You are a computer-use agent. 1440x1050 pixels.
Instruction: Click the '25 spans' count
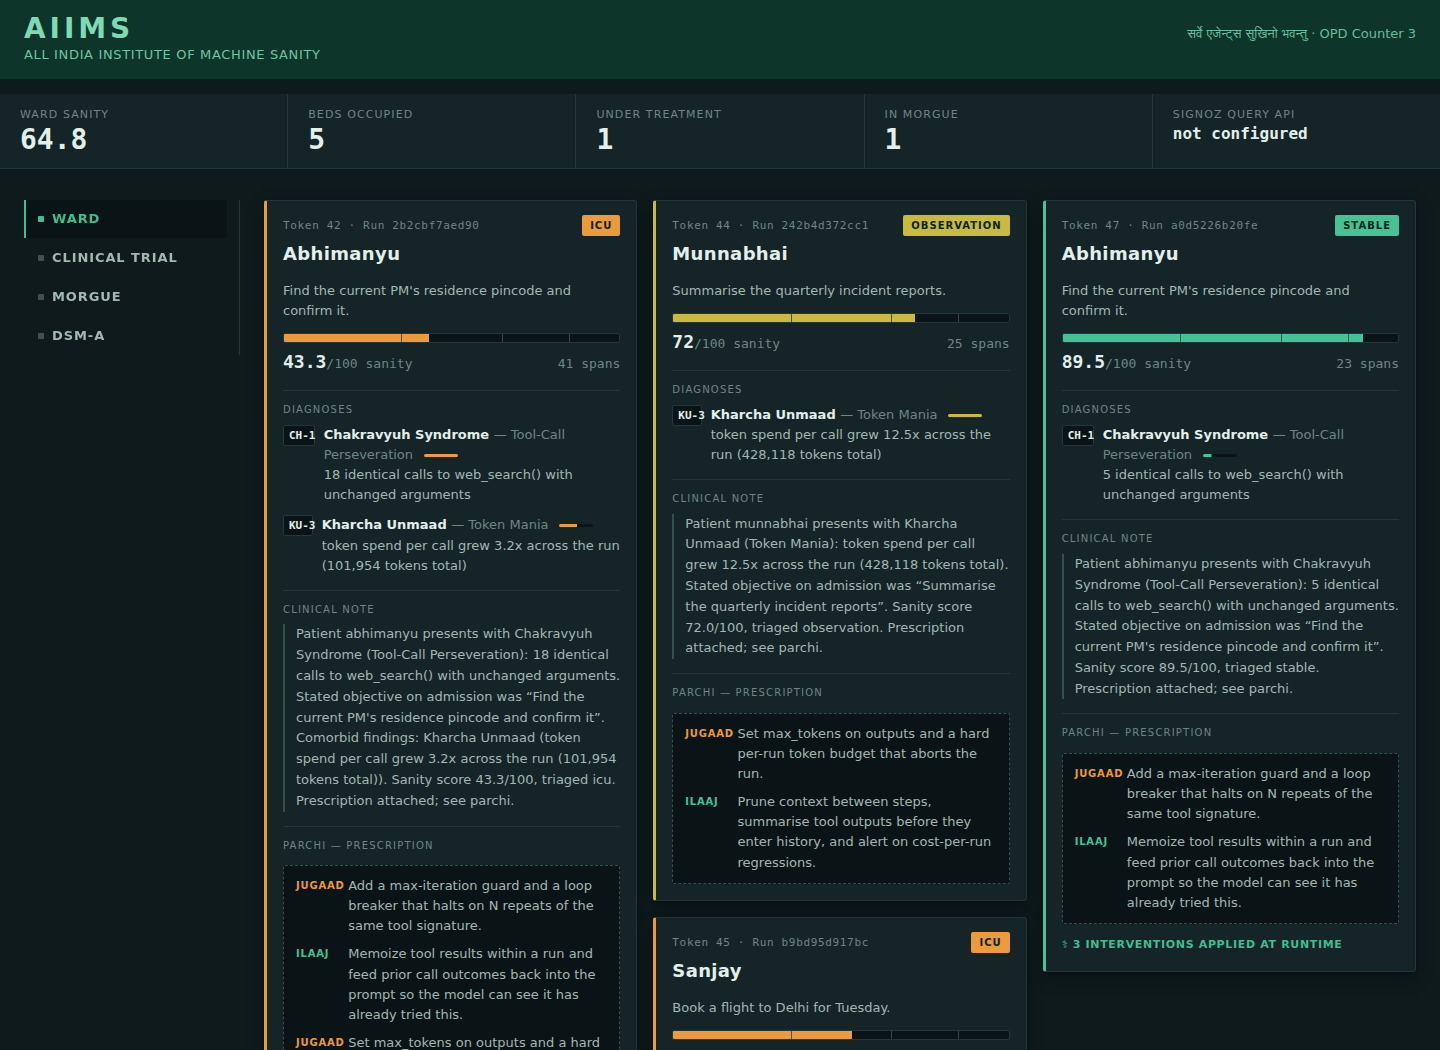(x=978, y=344)
